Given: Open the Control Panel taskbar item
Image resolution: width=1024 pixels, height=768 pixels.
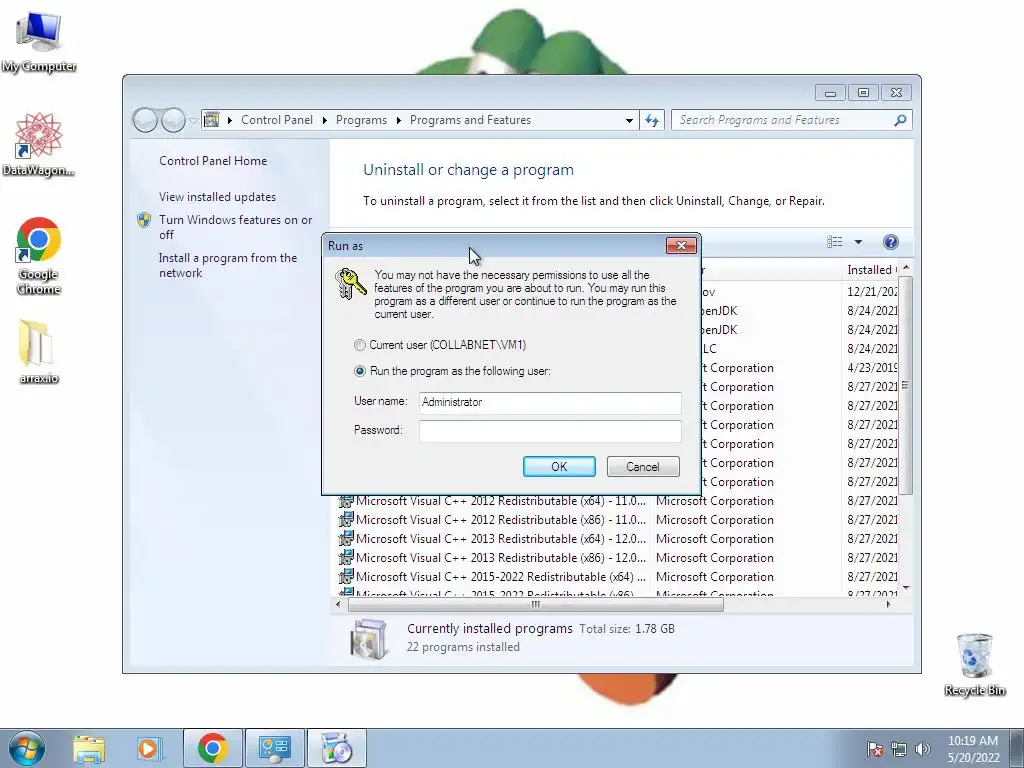Looking at the screenshot, I should 274,748.
